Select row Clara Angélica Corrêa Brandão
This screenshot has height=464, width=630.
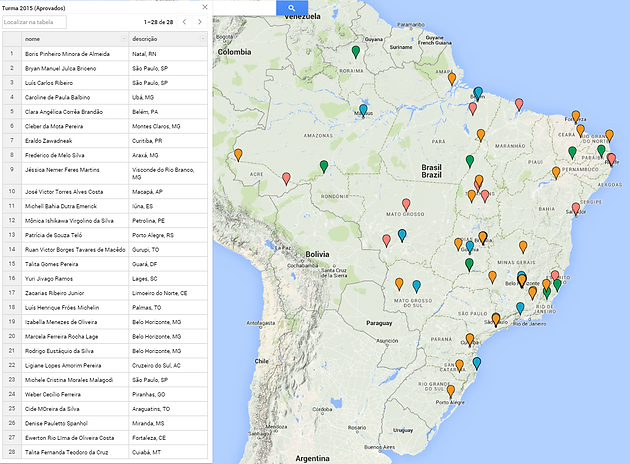coord(105,112)
